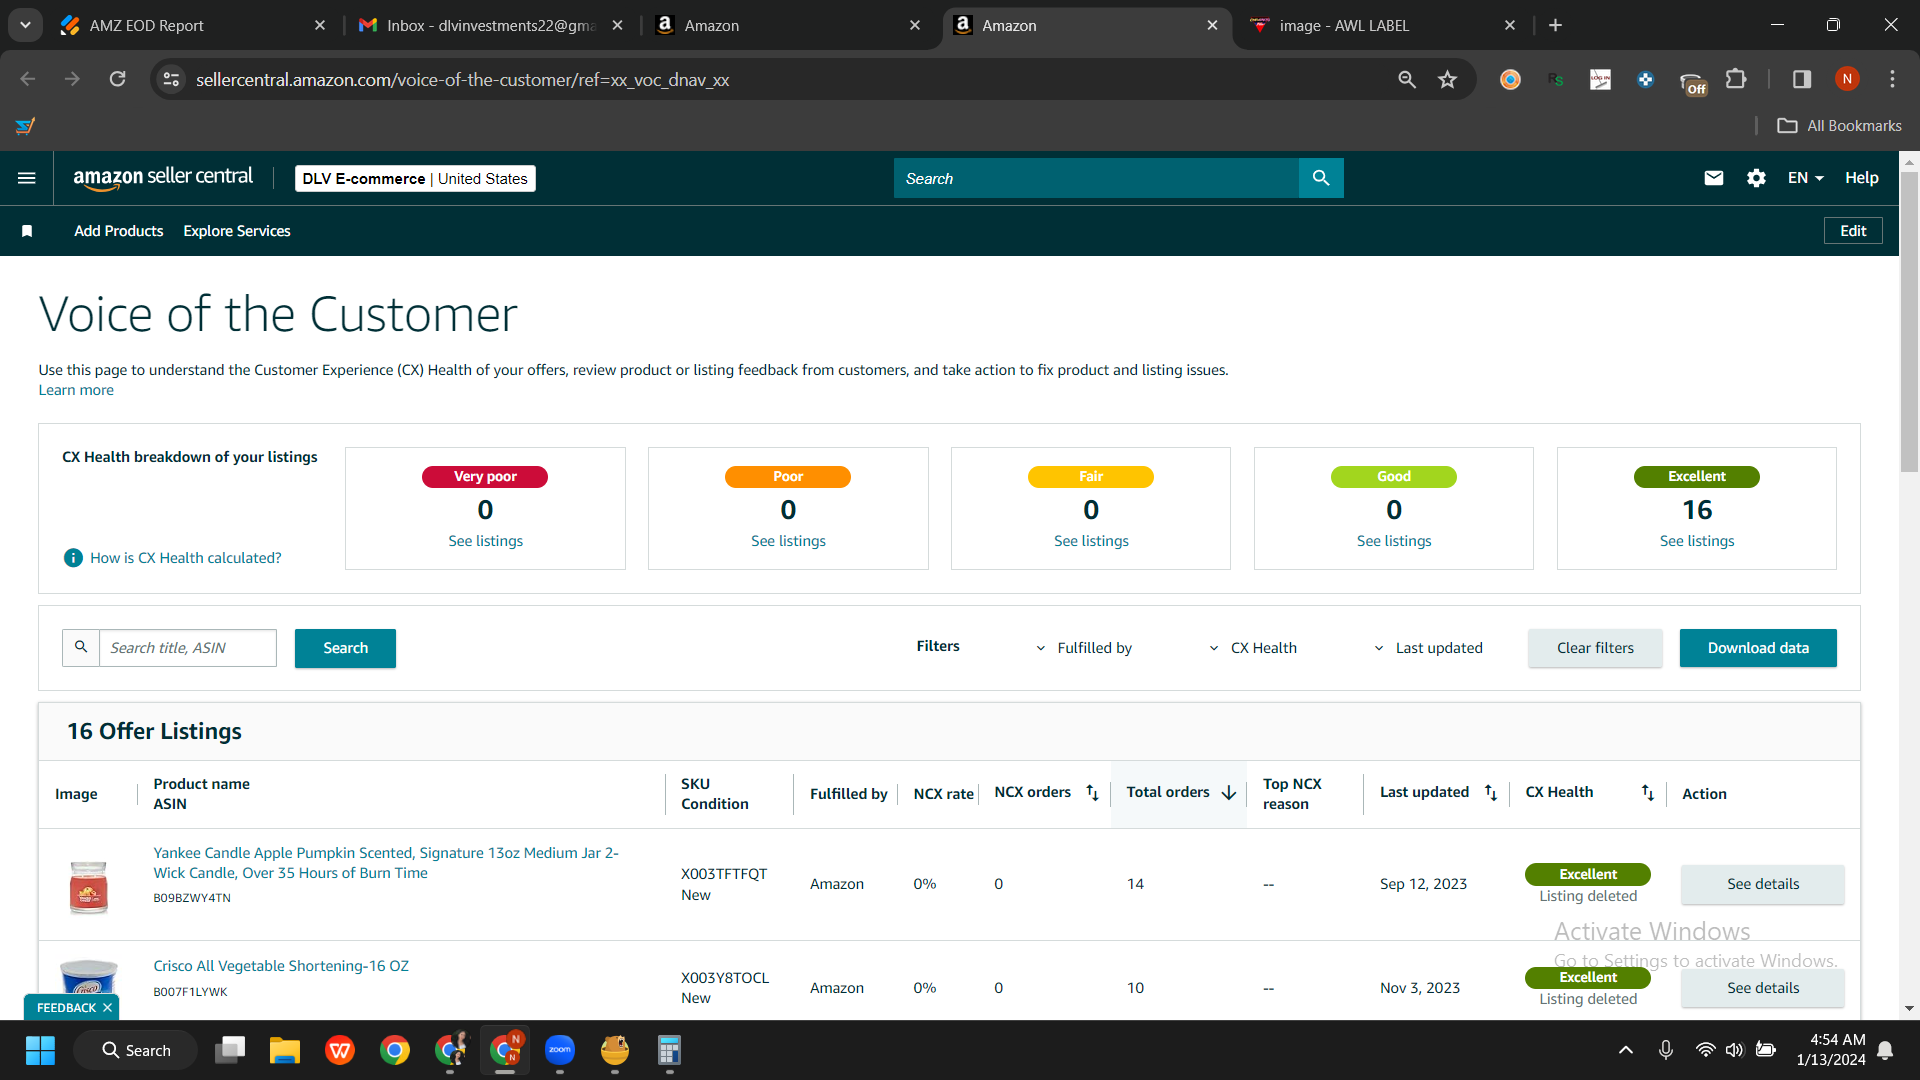Toggle the Chrome side panel icon

point(1802,79)
